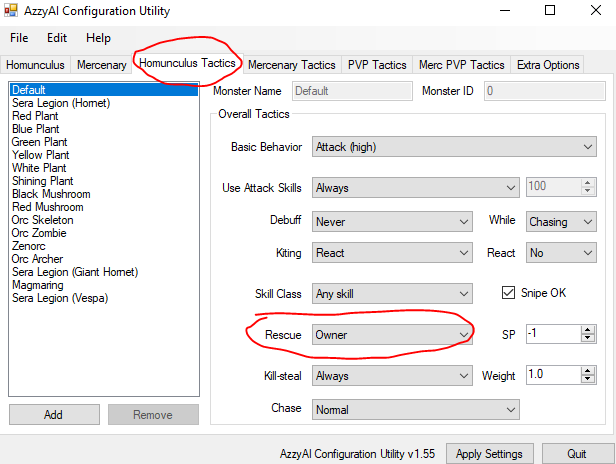
Task: Select the Homunculus Tactics tab
Action: (187, 63)
